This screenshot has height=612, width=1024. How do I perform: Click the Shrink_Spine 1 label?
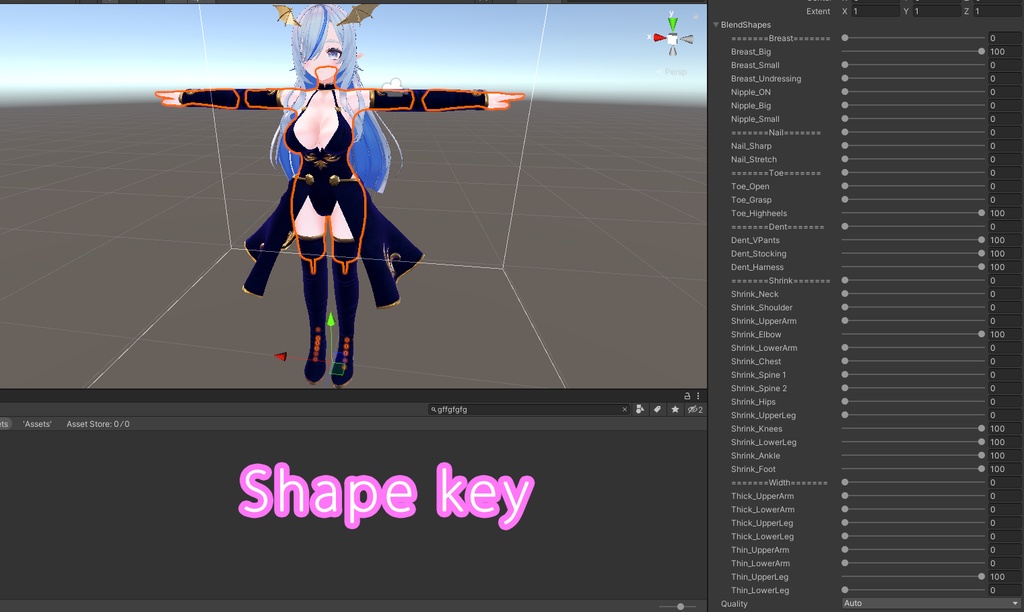758,375
